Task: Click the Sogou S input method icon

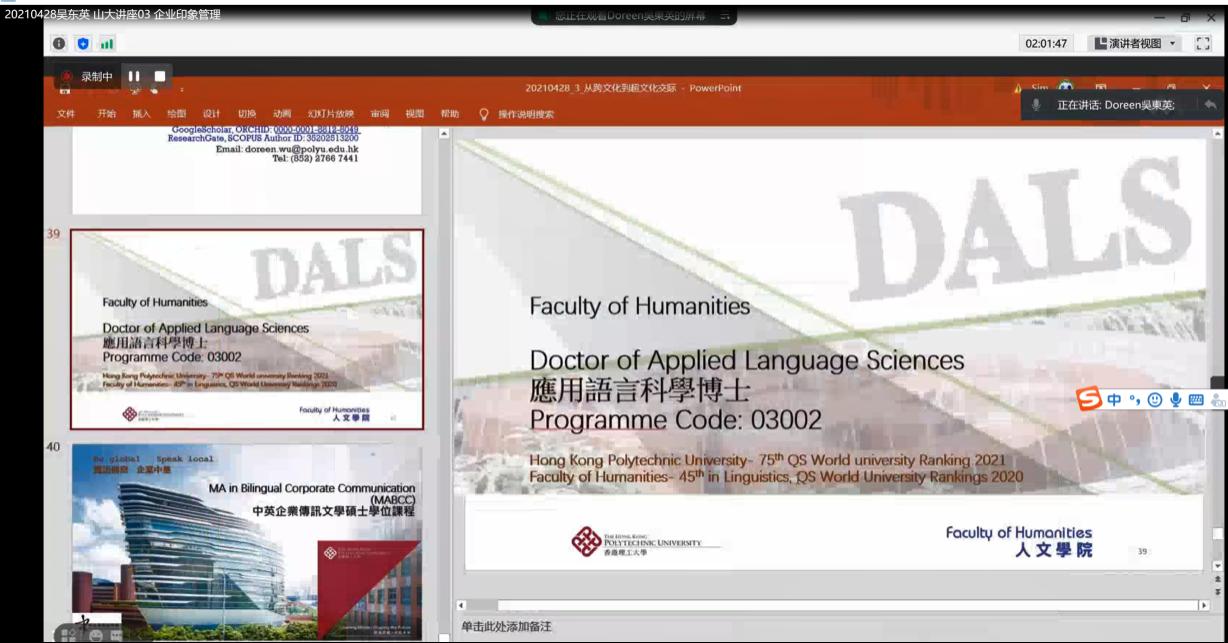Action: click(x=1088, y=399)
